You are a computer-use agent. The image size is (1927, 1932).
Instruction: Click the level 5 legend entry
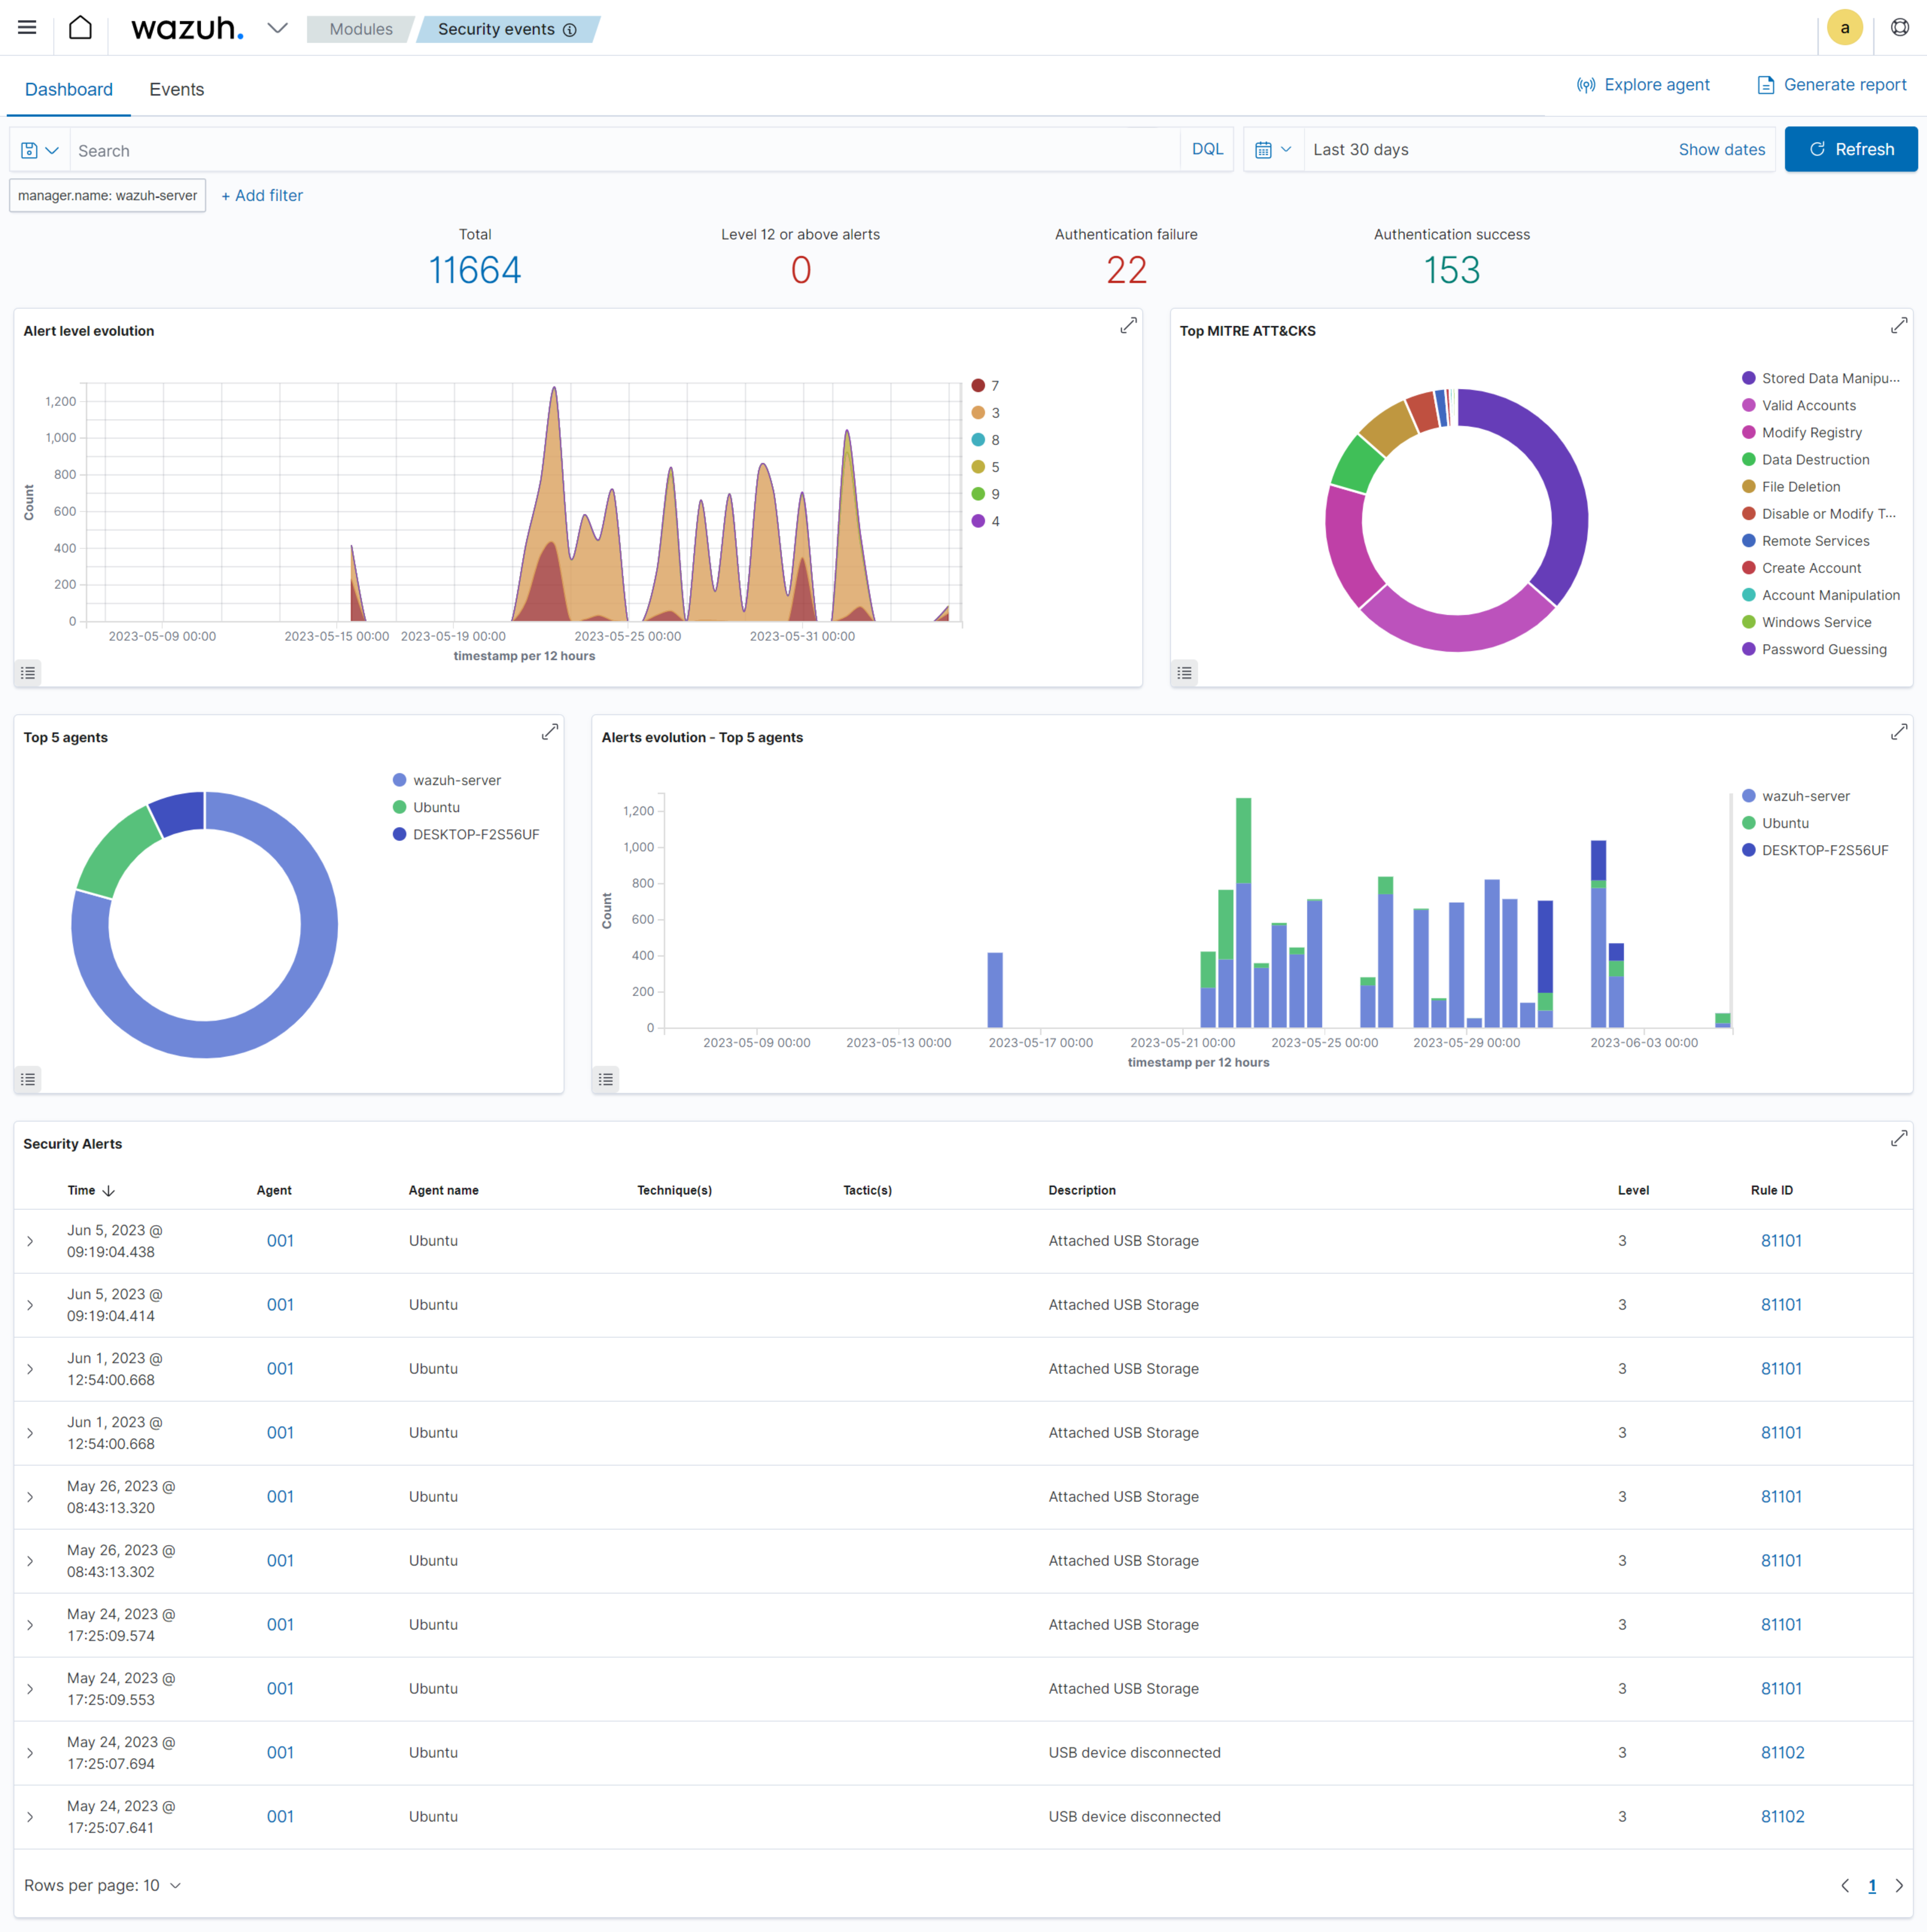[986, 467]
